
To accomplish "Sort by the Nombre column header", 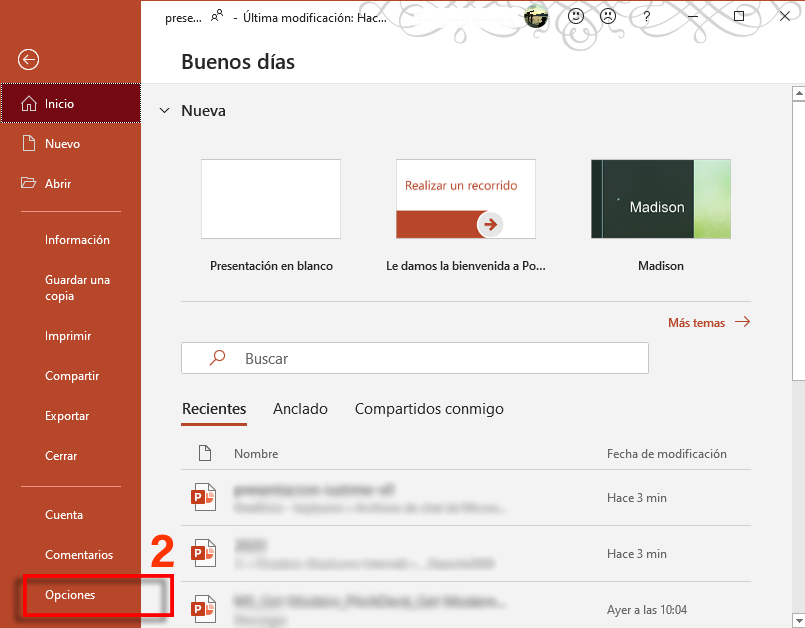I will pos(256,454).
